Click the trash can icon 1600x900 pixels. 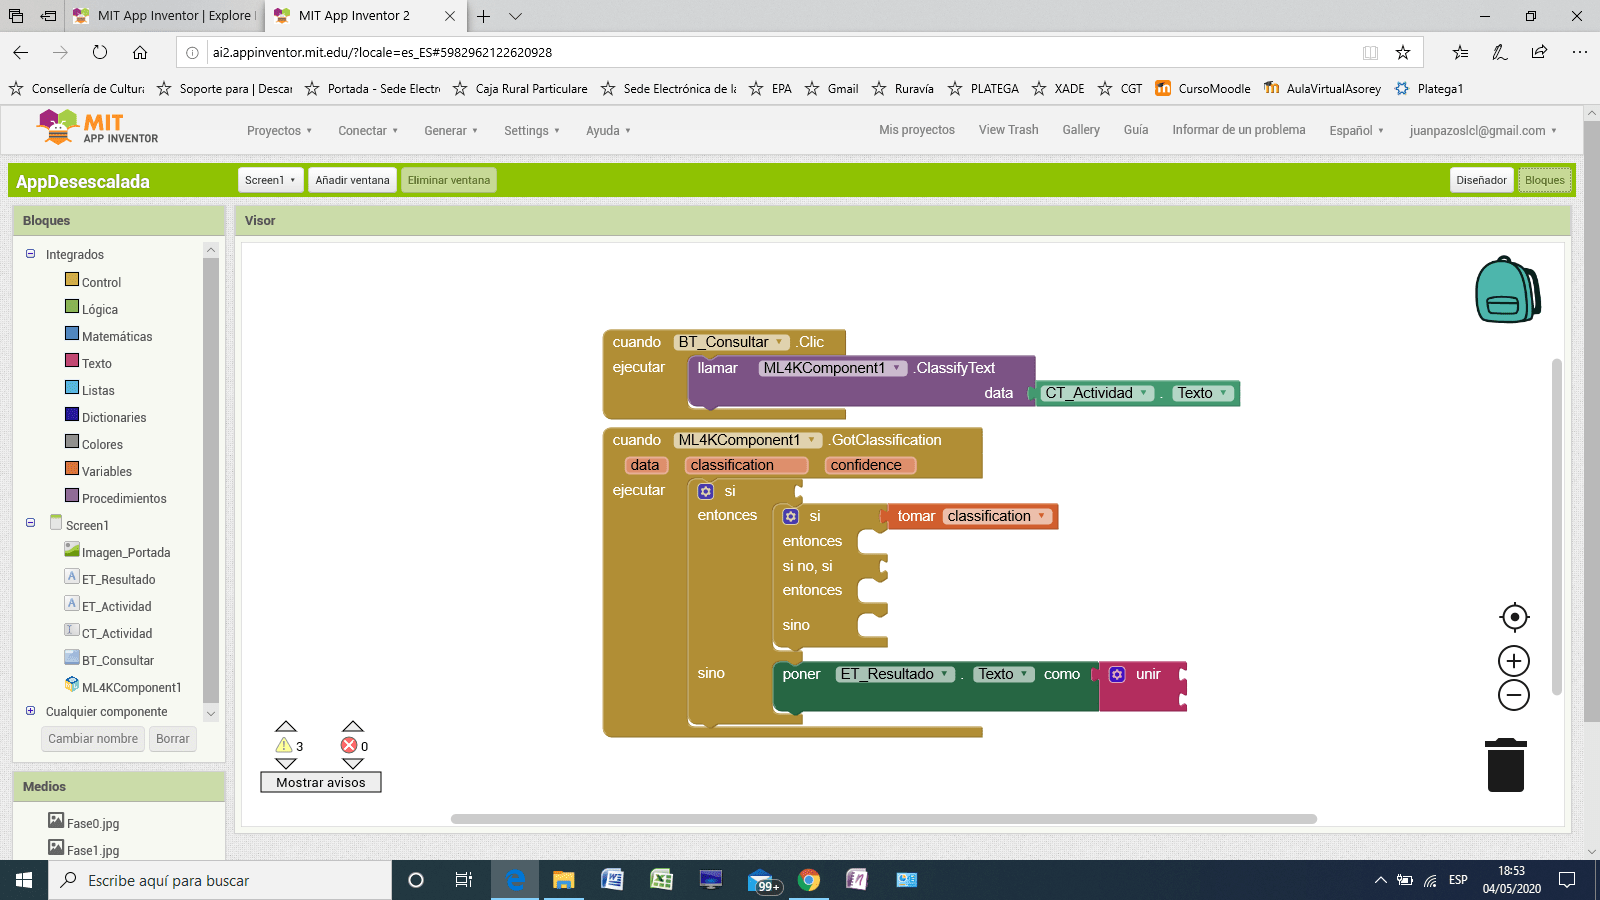point(1505,766)
